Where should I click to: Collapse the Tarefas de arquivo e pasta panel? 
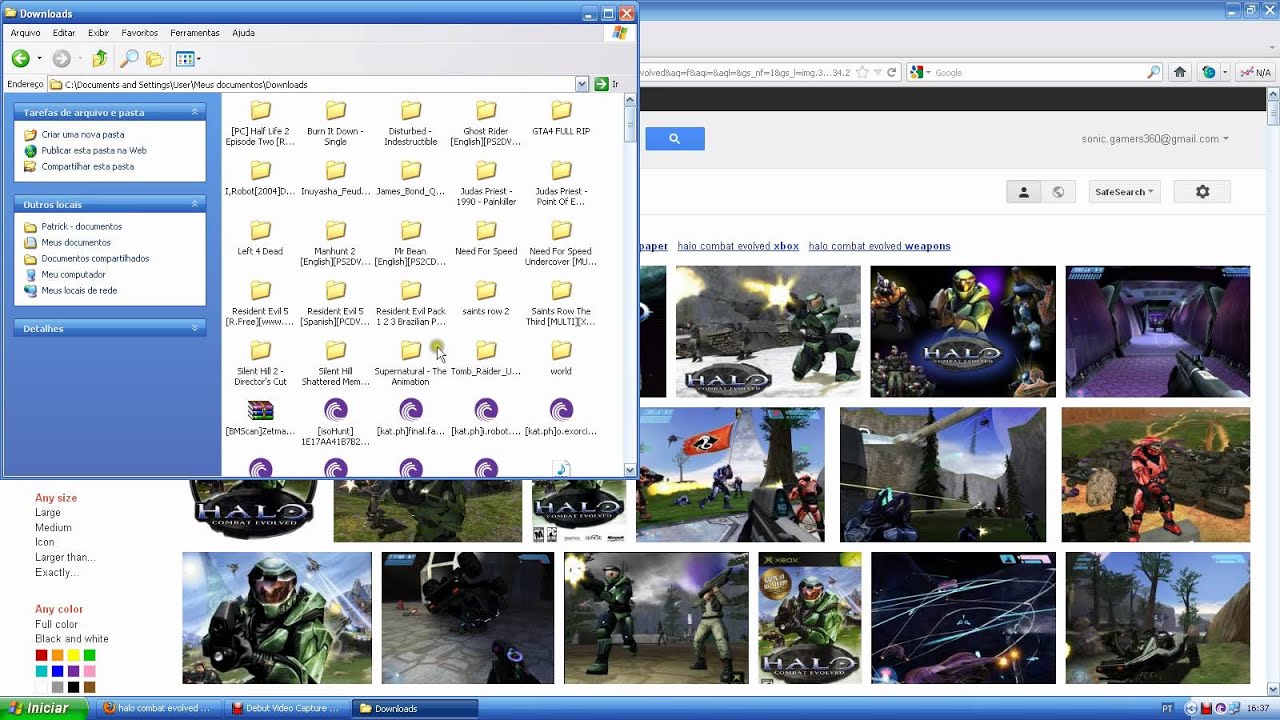click(x=195, y=113)
